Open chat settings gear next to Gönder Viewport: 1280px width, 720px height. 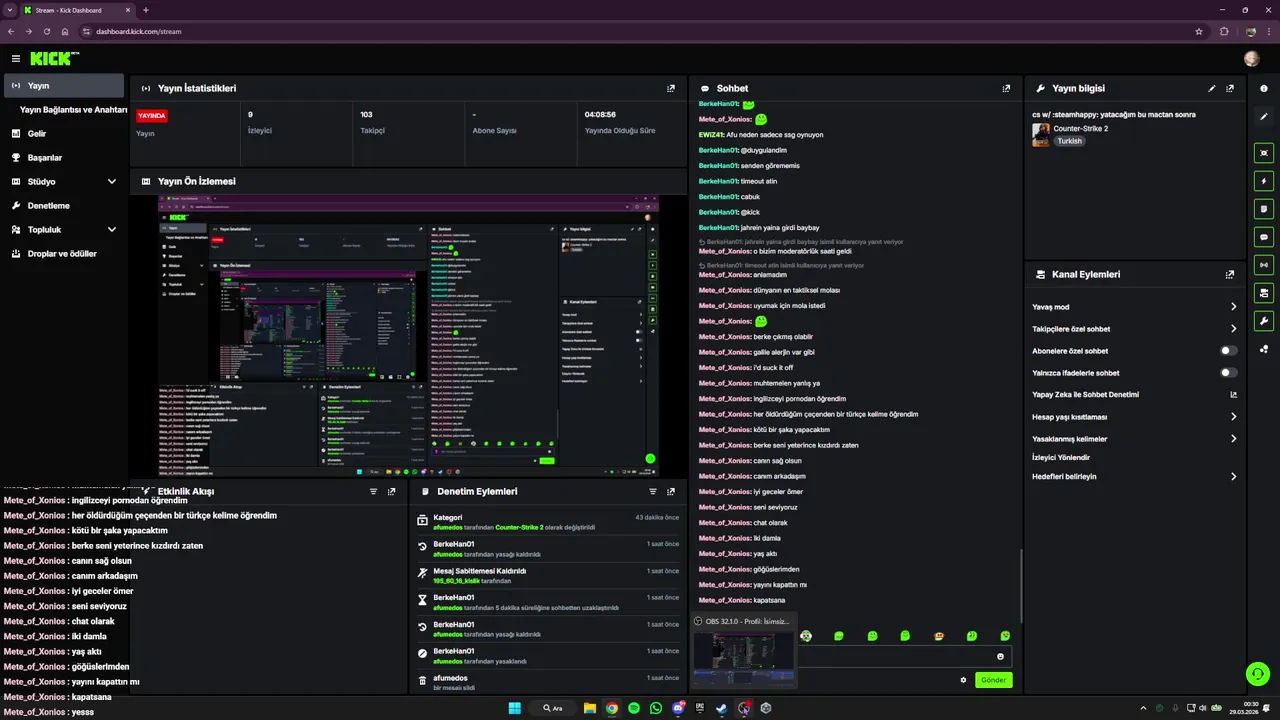[963, 680]
